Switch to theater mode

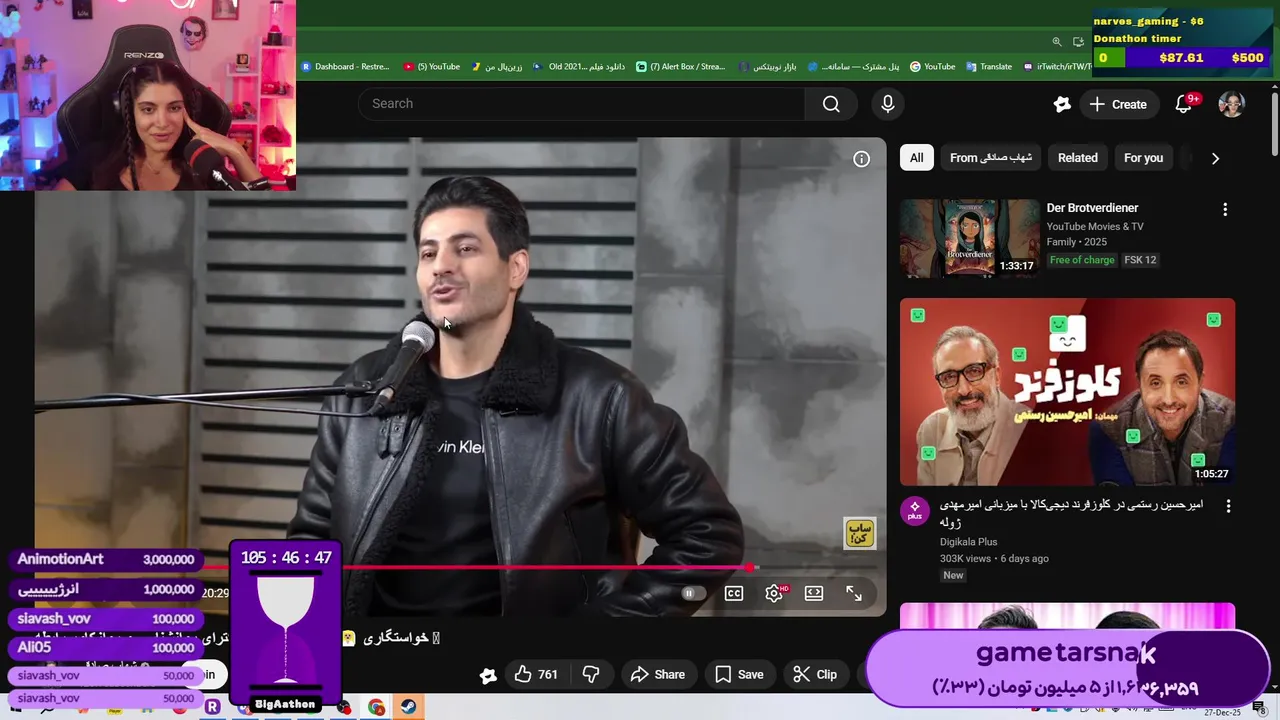[814, 593]
